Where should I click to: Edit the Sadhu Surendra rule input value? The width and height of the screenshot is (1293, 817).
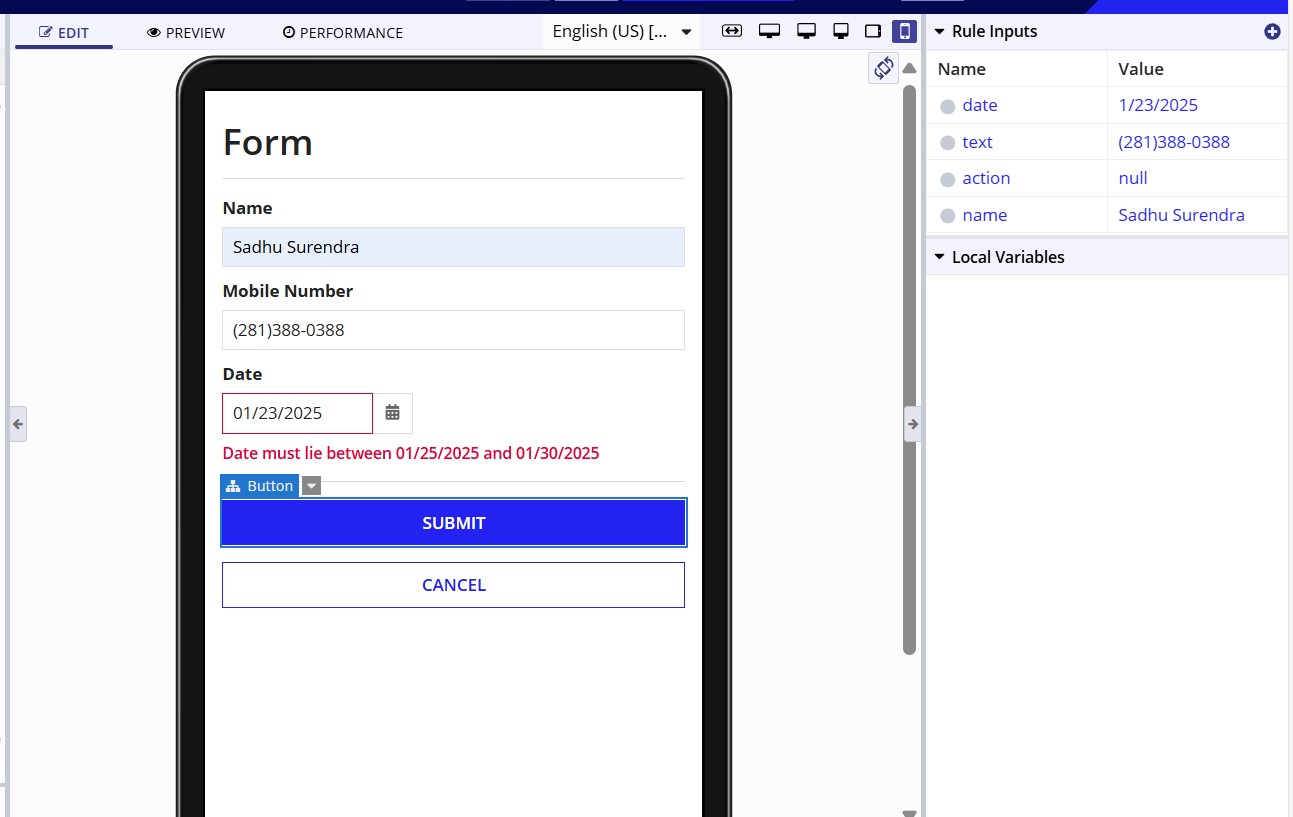point(1181,215)
